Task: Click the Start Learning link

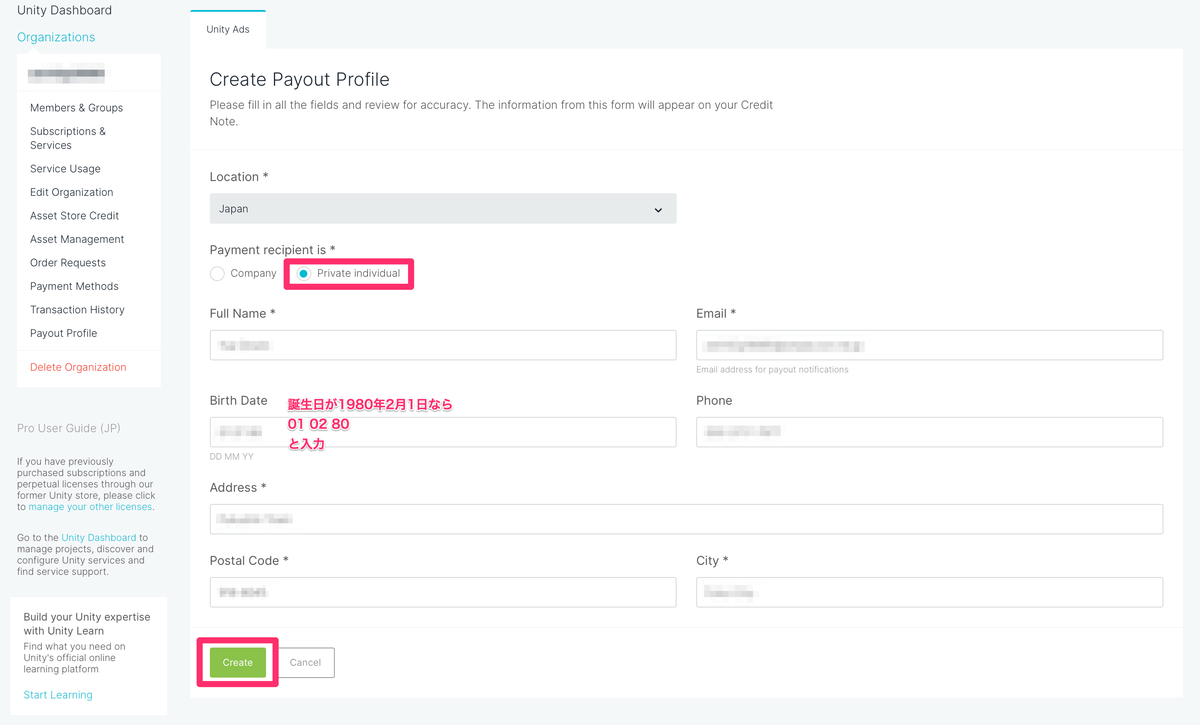Action: tap(58, 695)
